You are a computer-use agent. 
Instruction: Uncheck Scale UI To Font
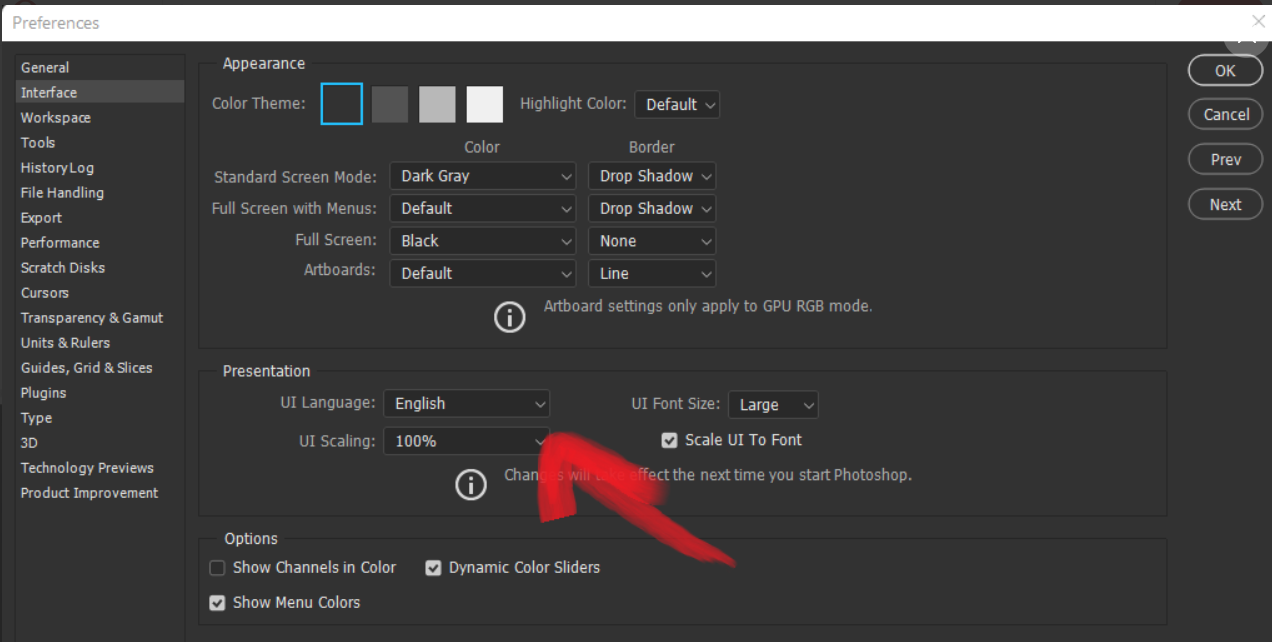(x=669, y=439)
